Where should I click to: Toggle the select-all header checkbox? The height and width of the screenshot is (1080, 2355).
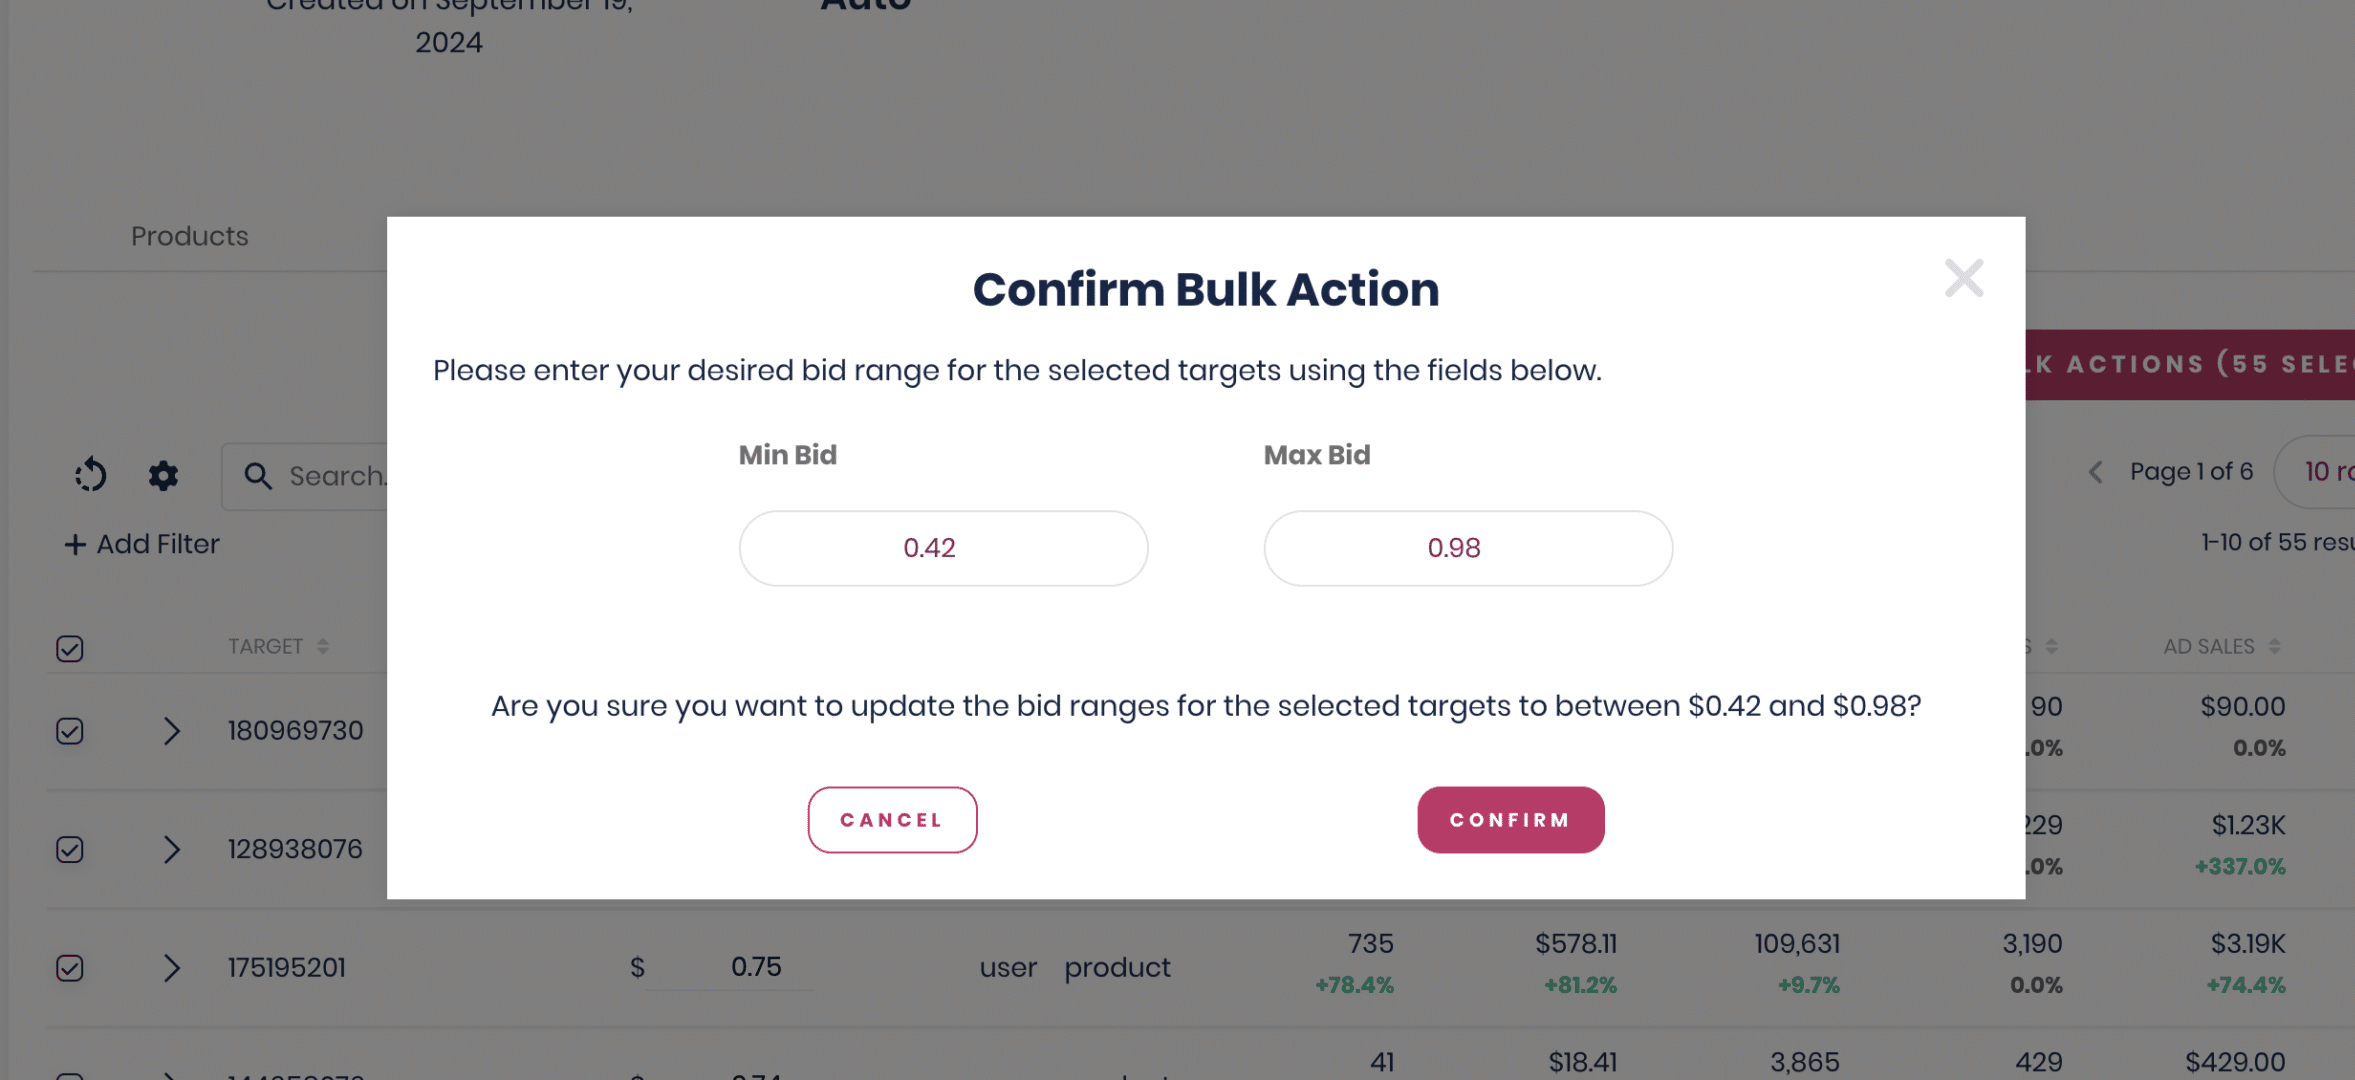coord(70,649)
